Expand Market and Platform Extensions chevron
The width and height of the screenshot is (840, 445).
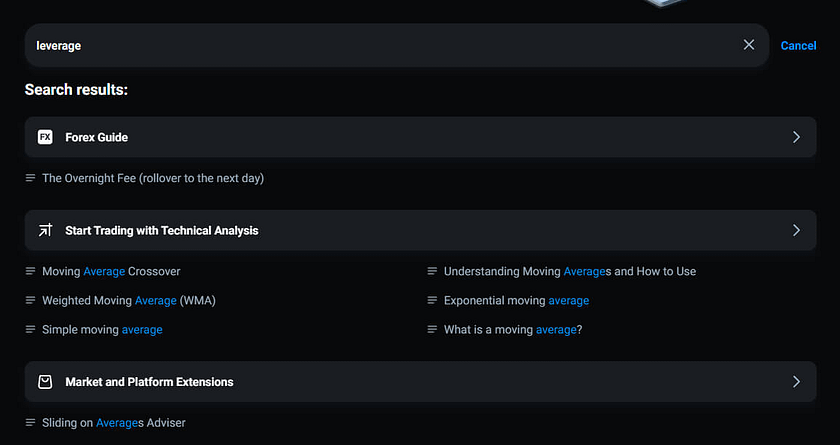point(796,382)
